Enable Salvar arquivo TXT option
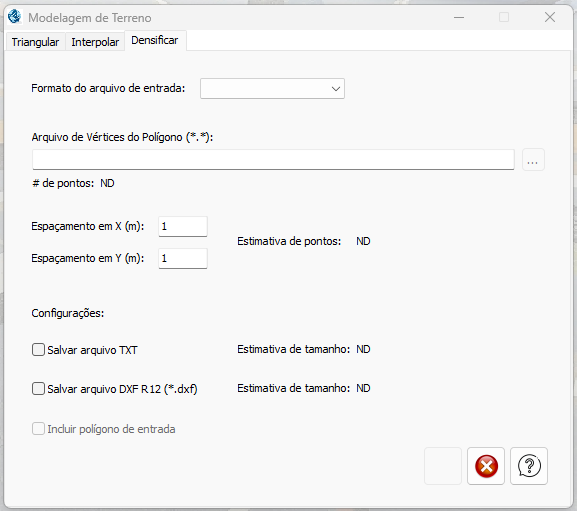577x511 pixels. (x=38, y=349)
